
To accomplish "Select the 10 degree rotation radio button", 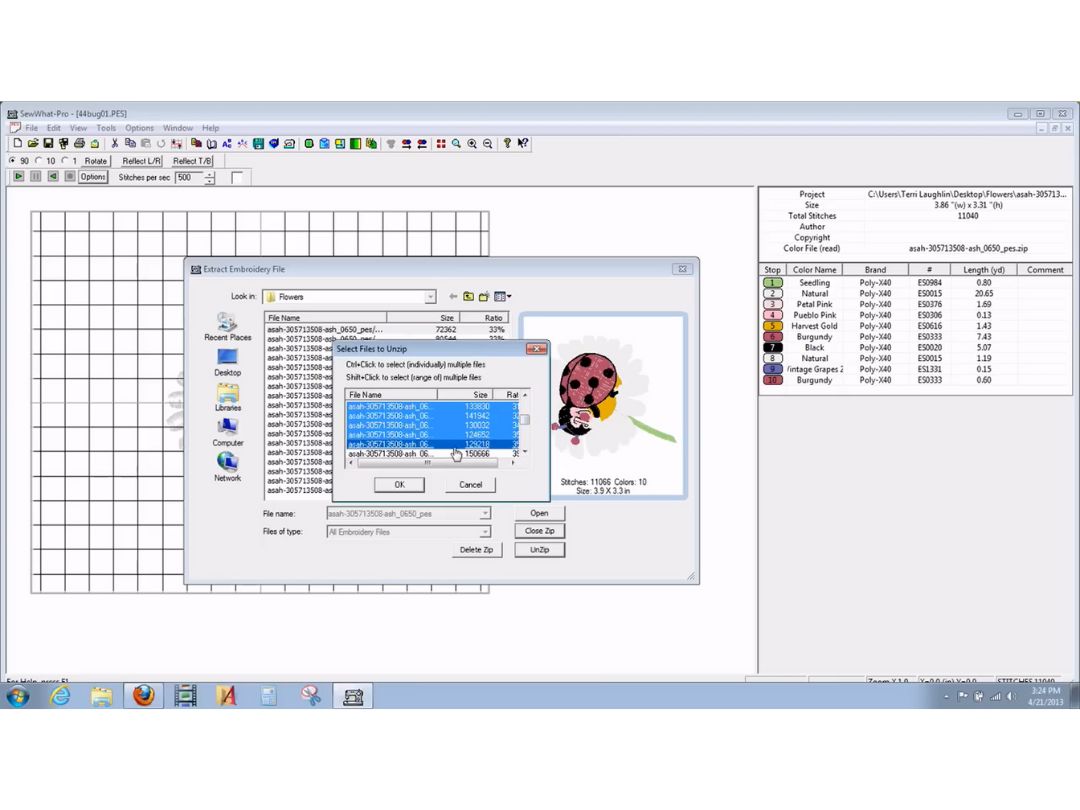I will pyautogui.click(x=39, y=160).
